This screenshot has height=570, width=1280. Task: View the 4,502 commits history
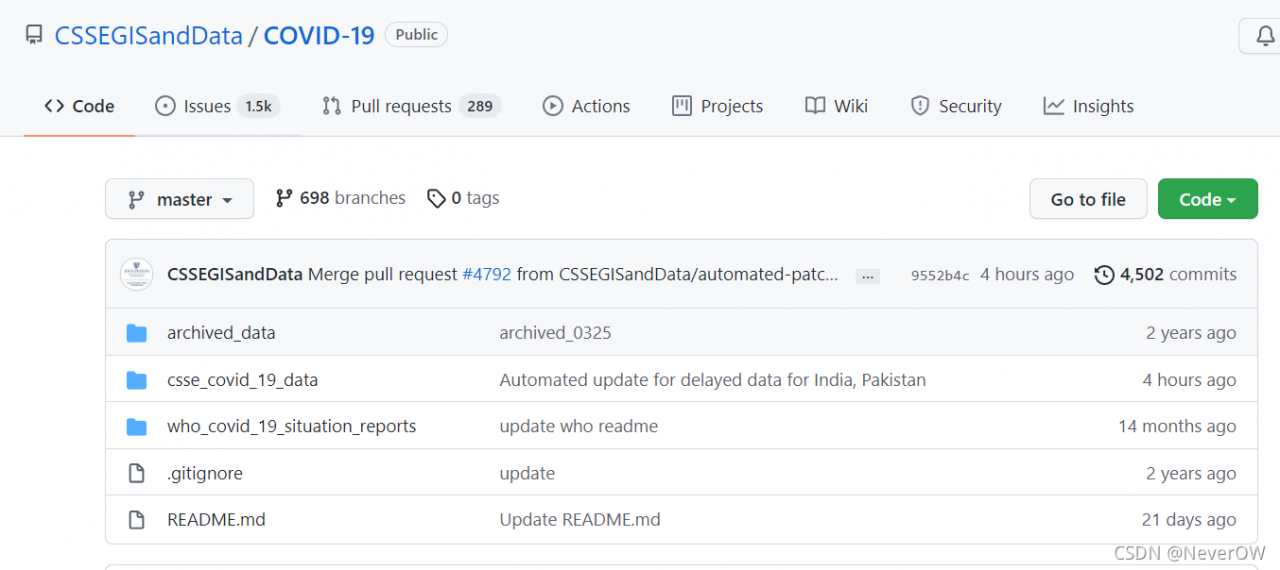tap(1166, 274)
